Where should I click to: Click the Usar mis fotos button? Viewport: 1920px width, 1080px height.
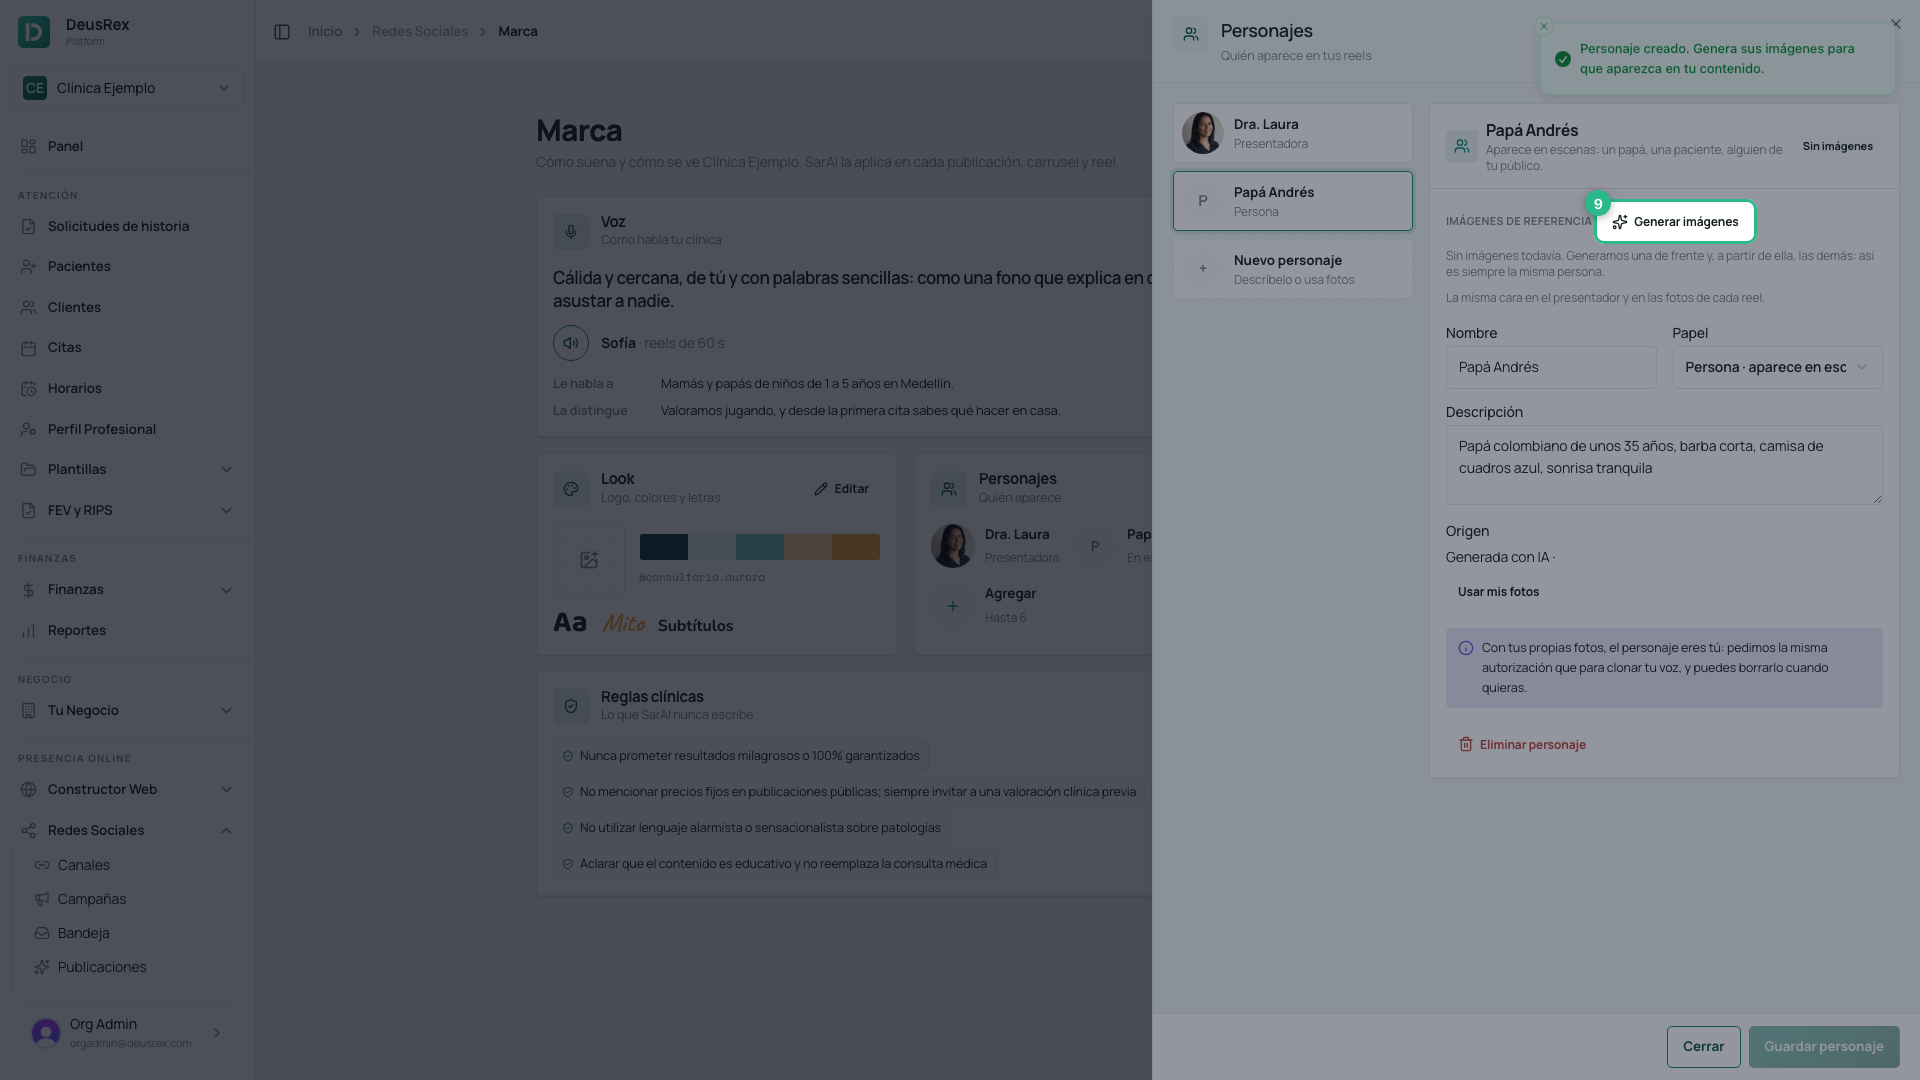point(1498,592)
